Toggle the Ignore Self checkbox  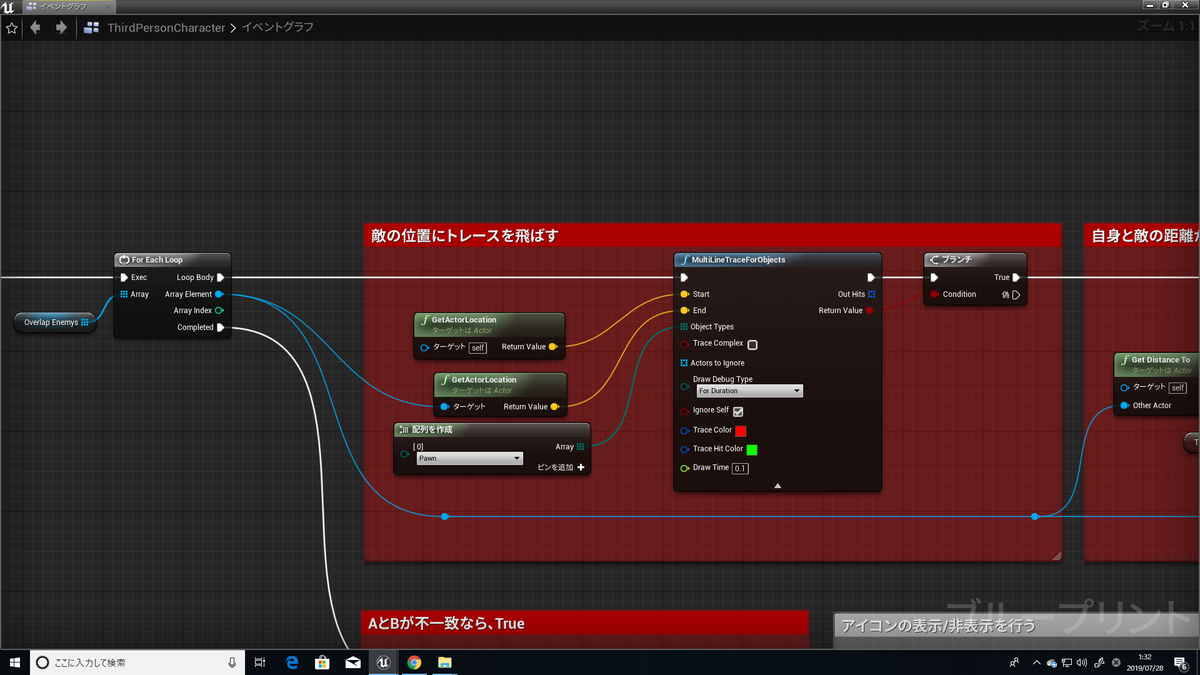738,411
